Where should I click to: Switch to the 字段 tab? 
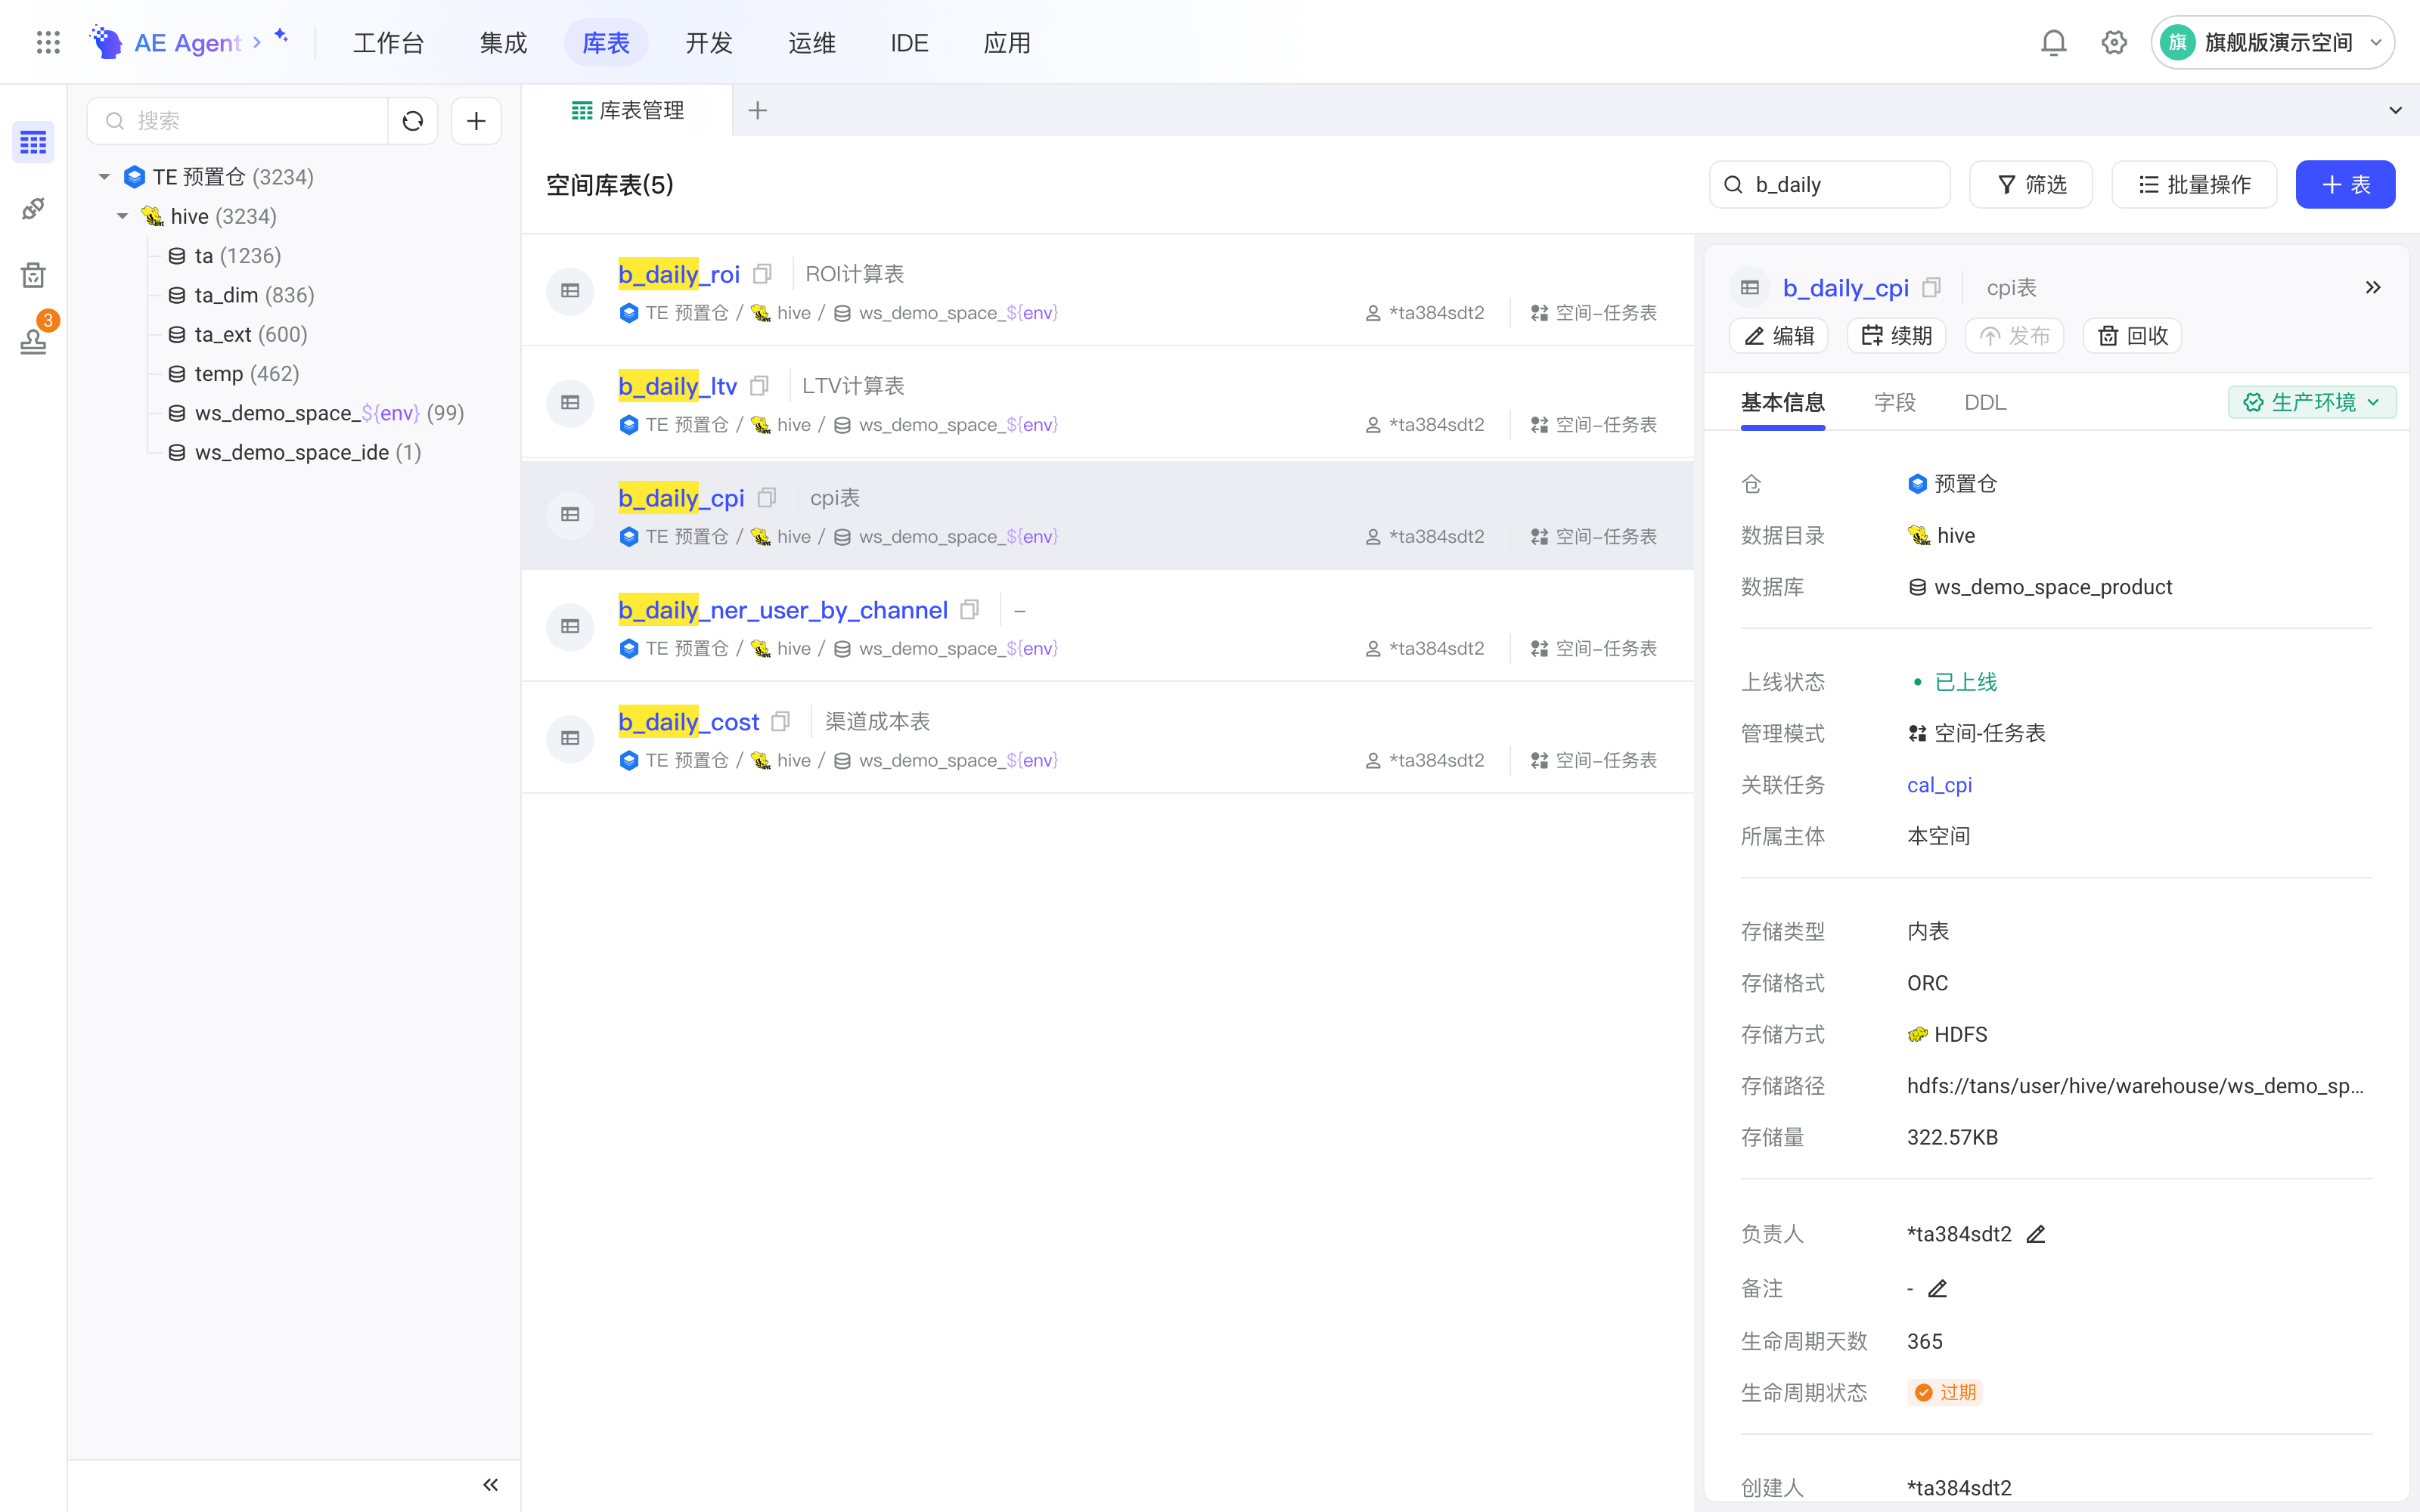[x=1894, y=402]
